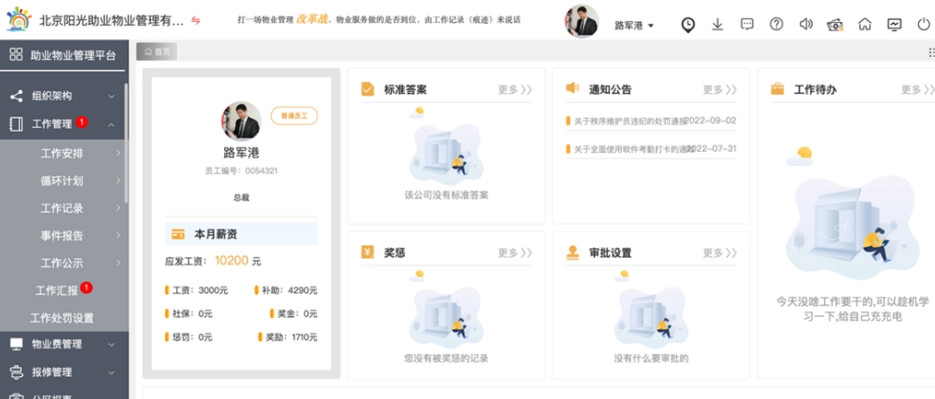Expand 工作记录 submenu arrow
The width and height of the screenshot is (935, 399).
tap(118, 208)
